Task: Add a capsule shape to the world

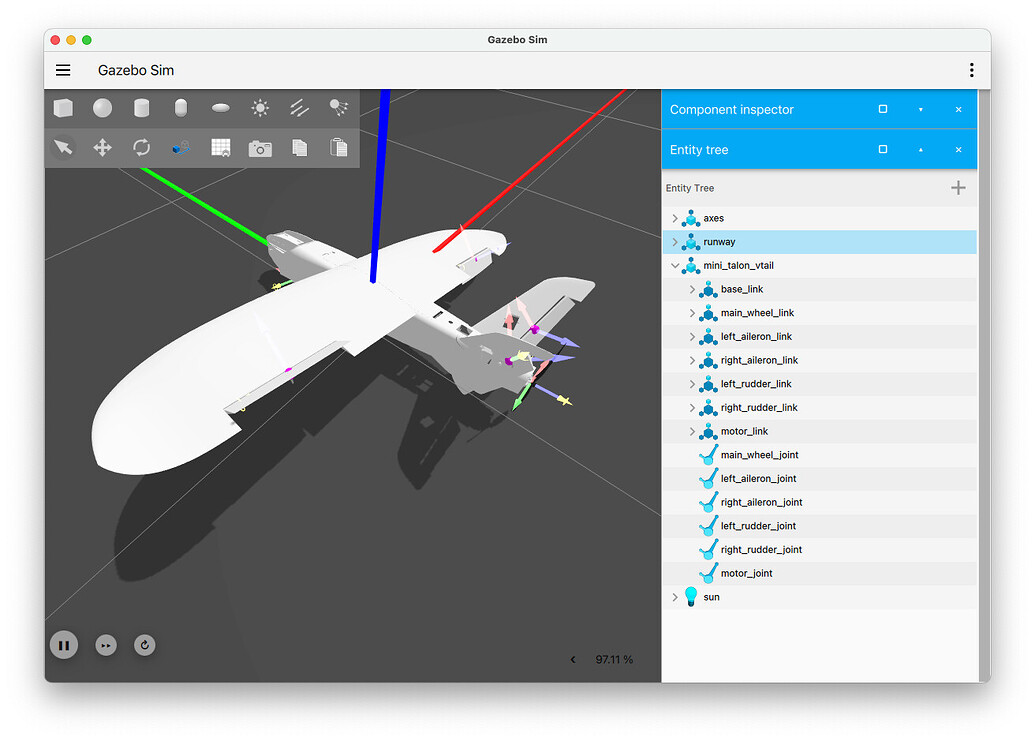Action: coord(181,108)
